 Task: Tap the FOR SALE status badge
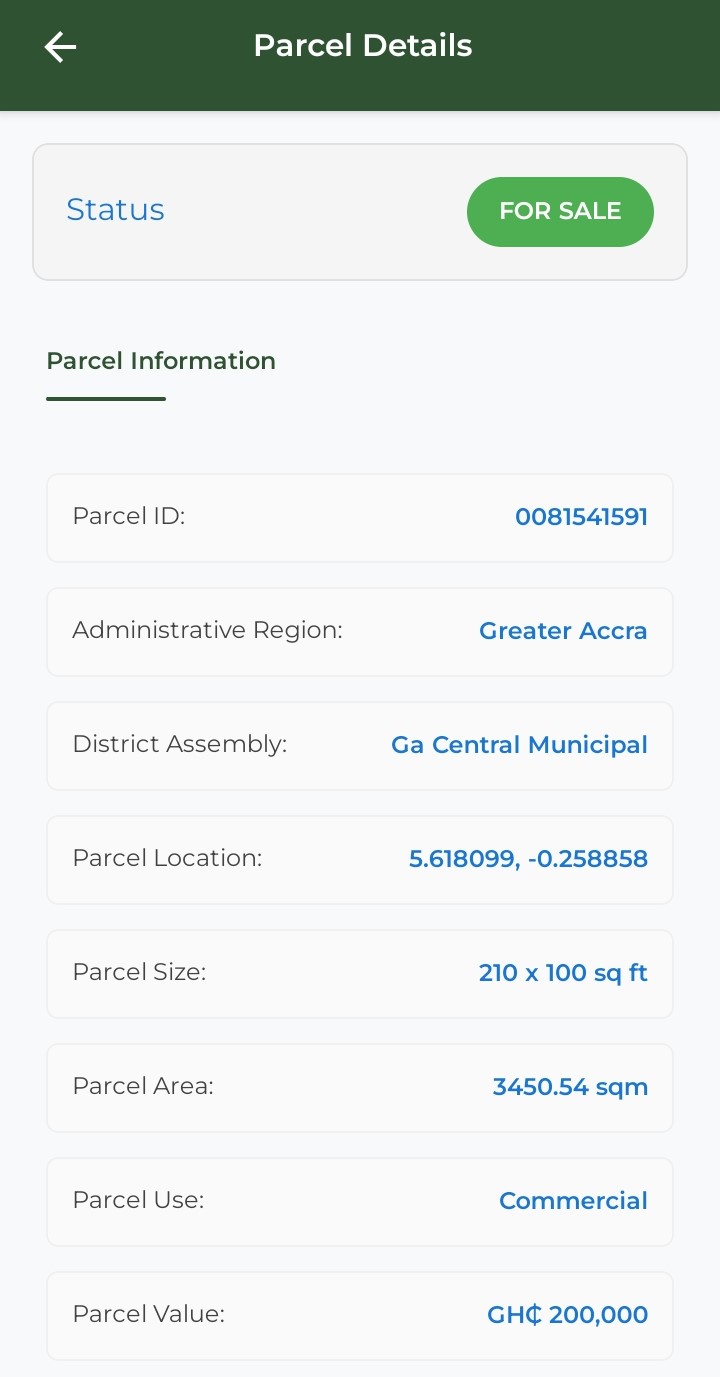click(x=560, y=211)
